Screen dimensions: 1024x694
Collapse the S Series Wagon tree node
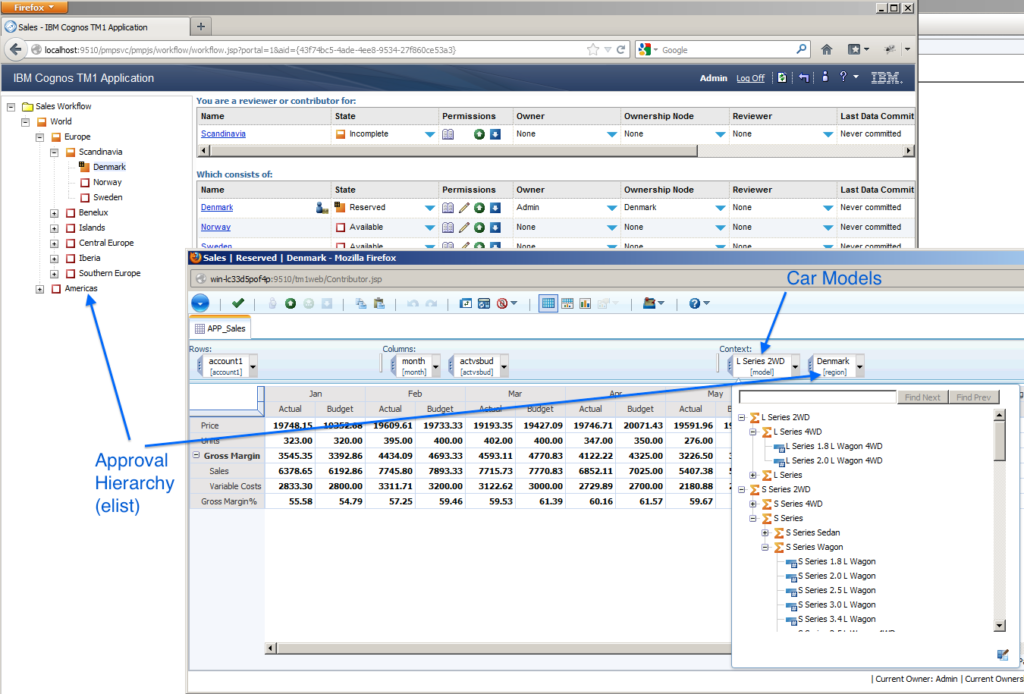coord(765,545)
